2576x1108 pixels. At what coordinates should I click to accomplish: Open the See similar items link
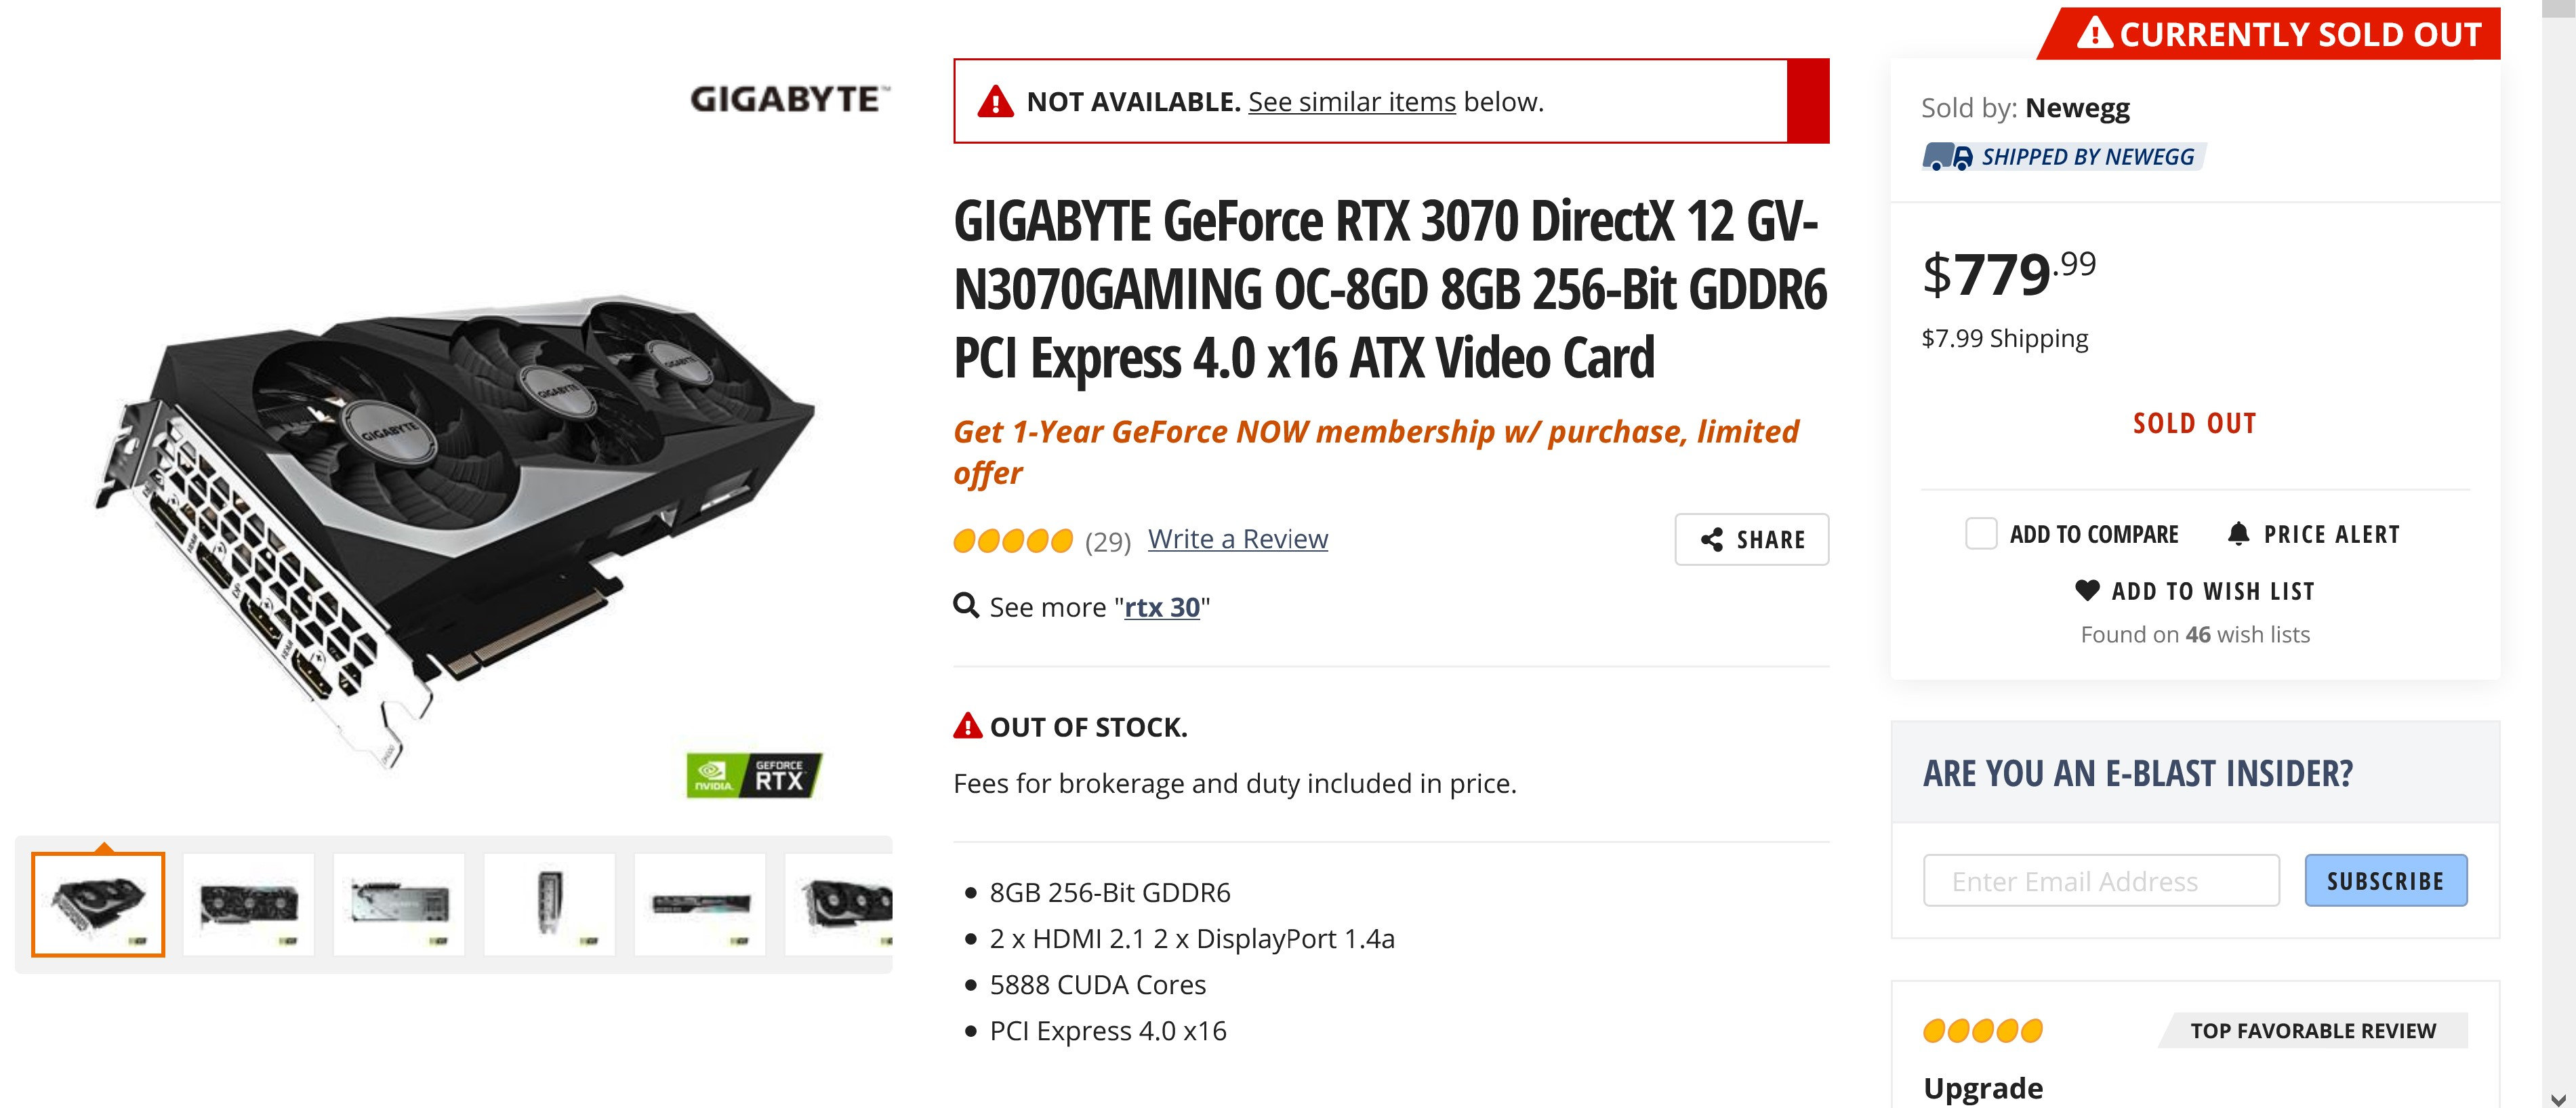pyautogui.click(x=1351, y=102)
